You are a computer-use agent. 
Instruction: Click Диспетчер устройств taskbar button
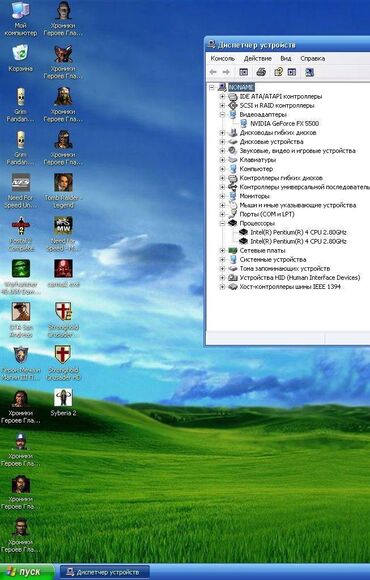105,572
